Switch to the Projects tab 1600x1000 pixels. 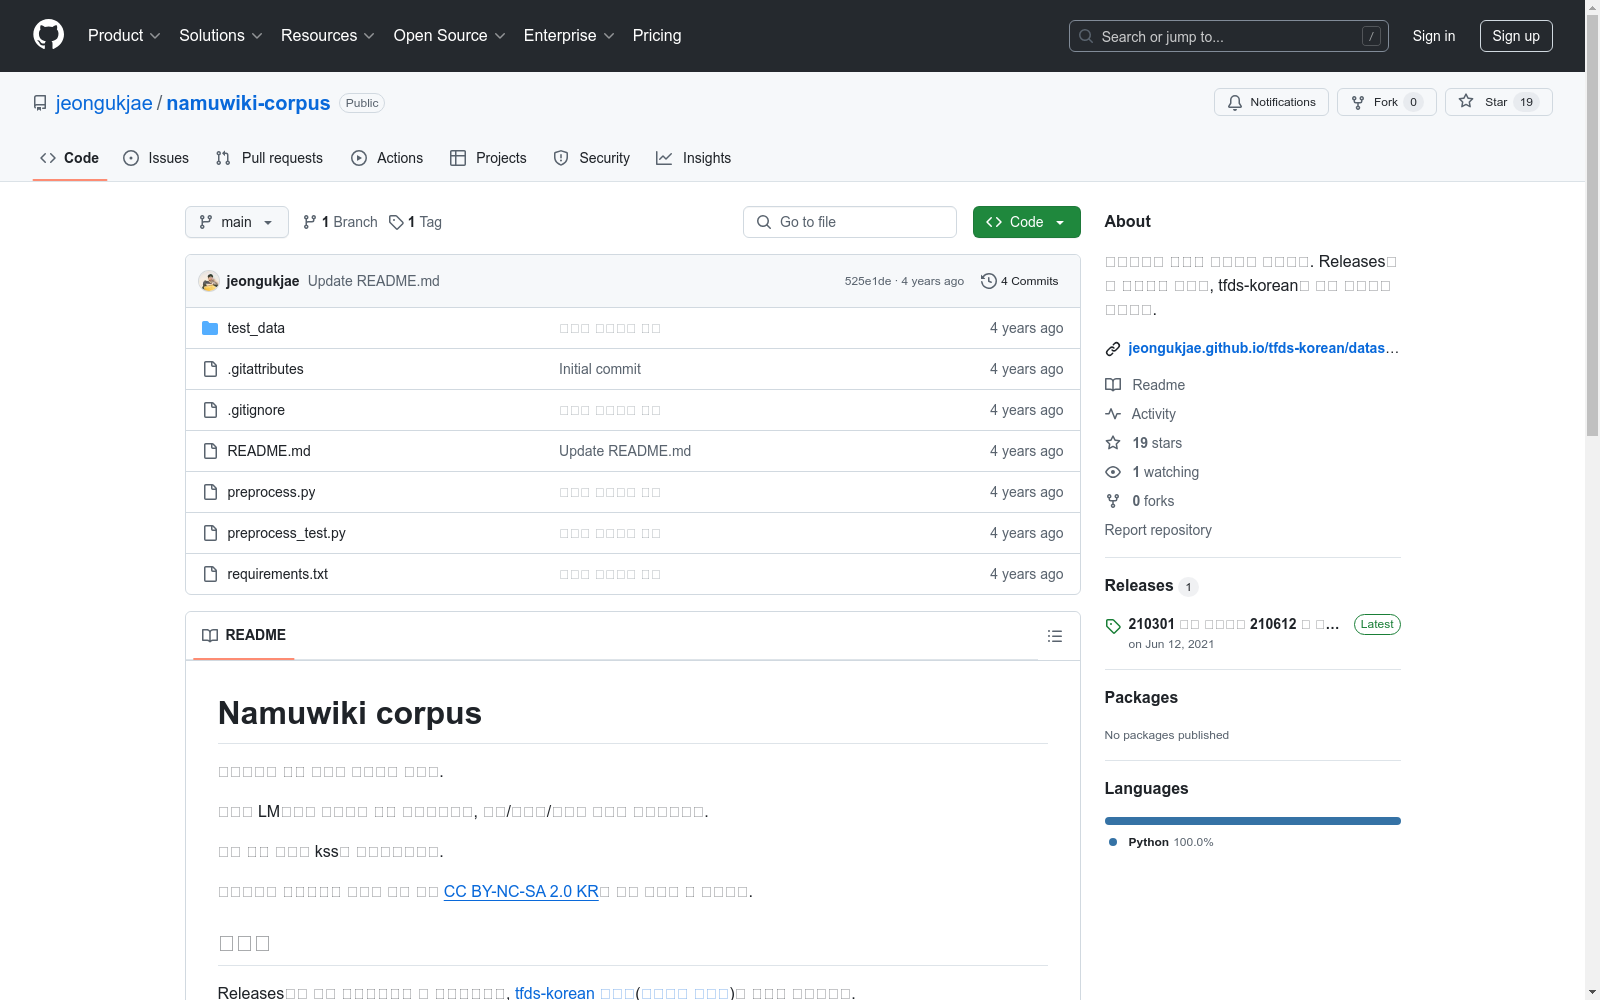point(488,158)
